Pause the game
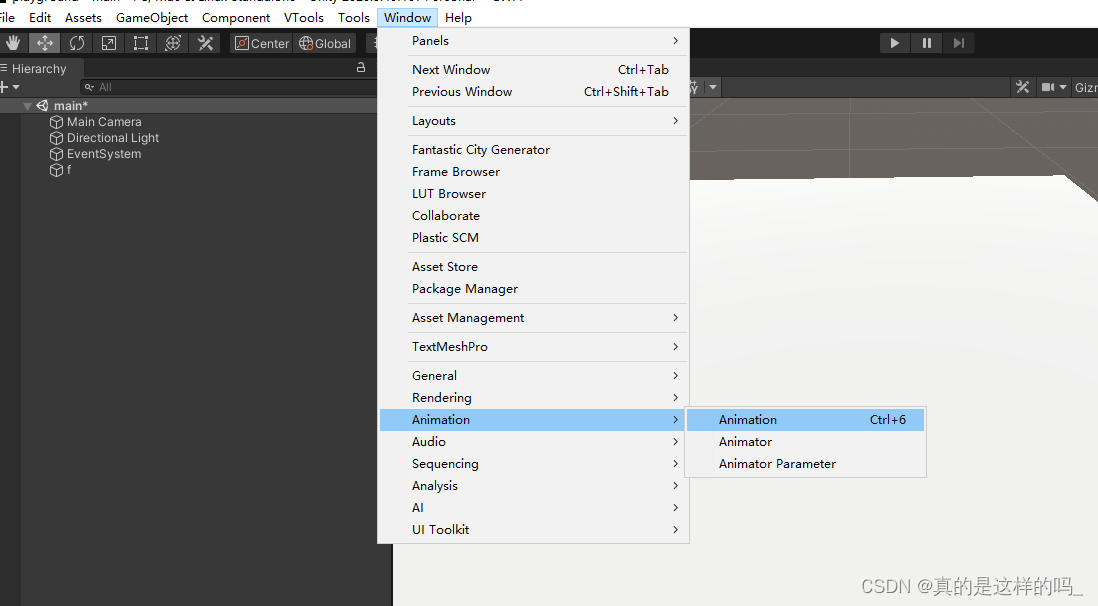This screenshot has width=1098, height=606. [926, 43]
